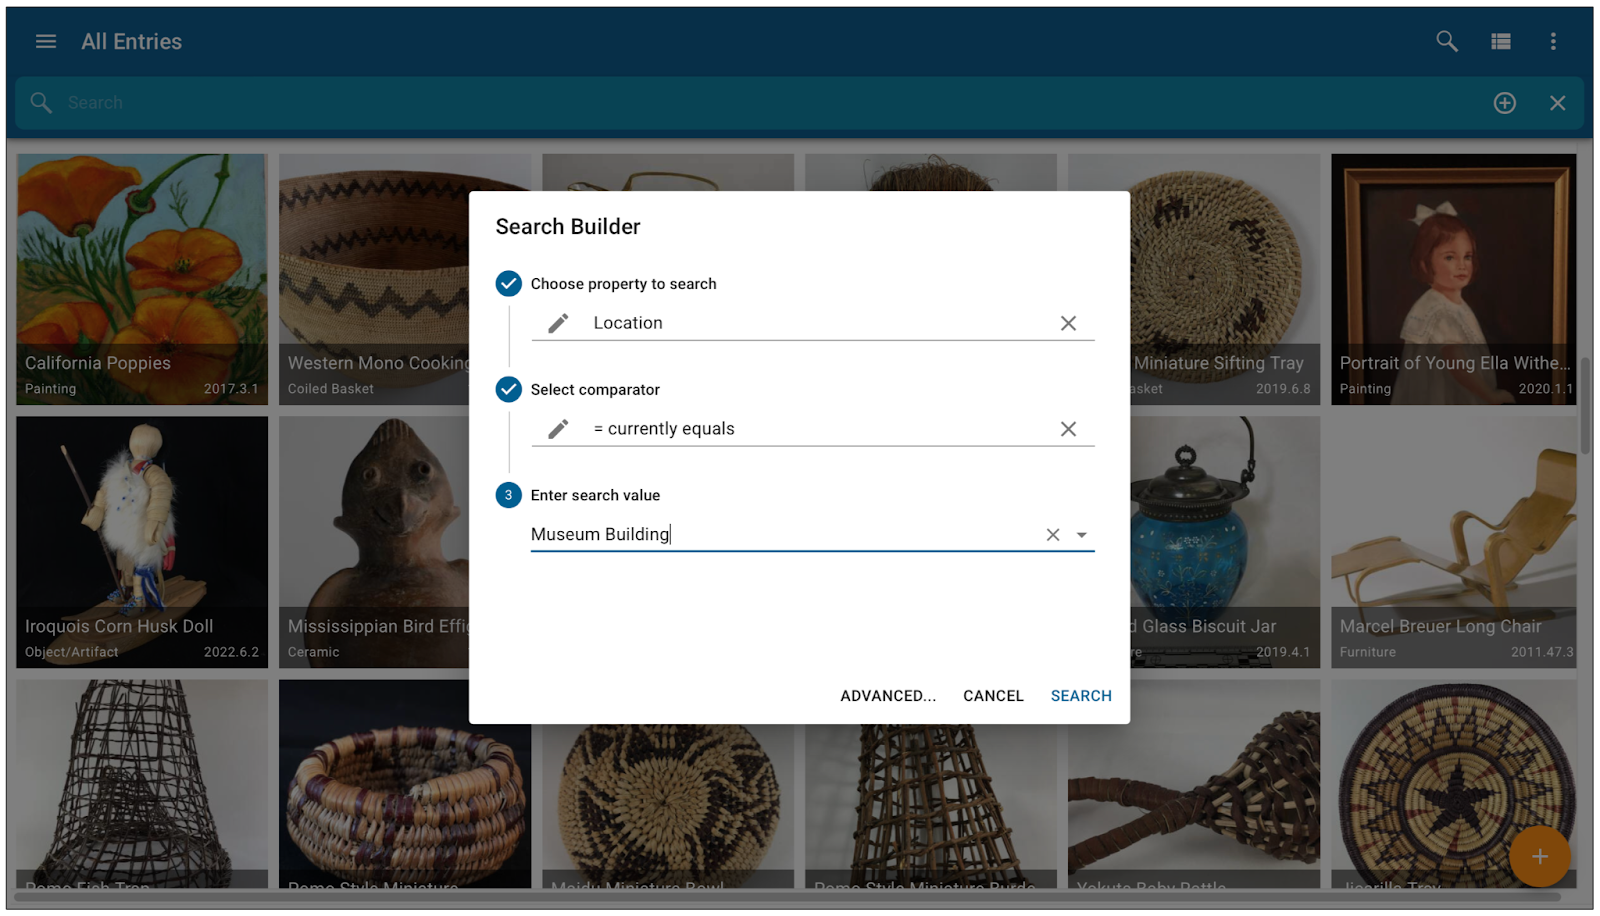Click the checkmark for Choose property step
1600x916 pixels.
pos(509,284)
